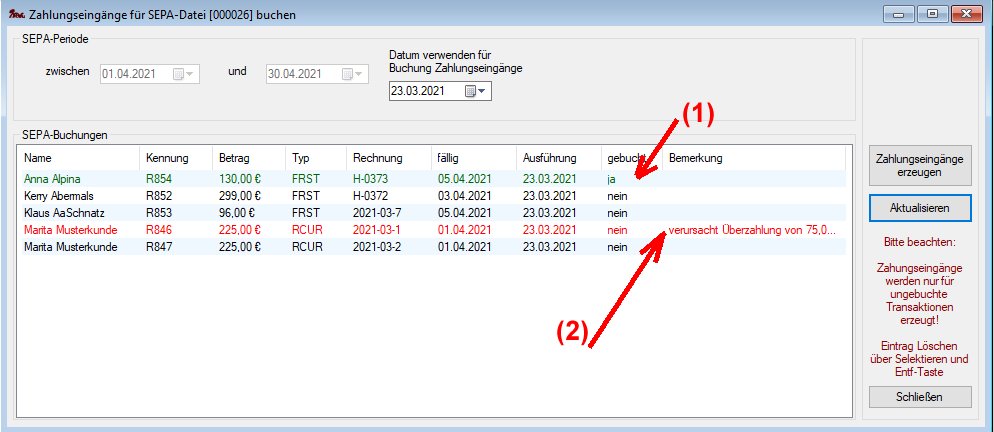The width and height of the screenshot is (994, 432).
Task: Open the end date 30.04.2021 calendar picker
Action: pyautogui.click(x=350, y=73)
